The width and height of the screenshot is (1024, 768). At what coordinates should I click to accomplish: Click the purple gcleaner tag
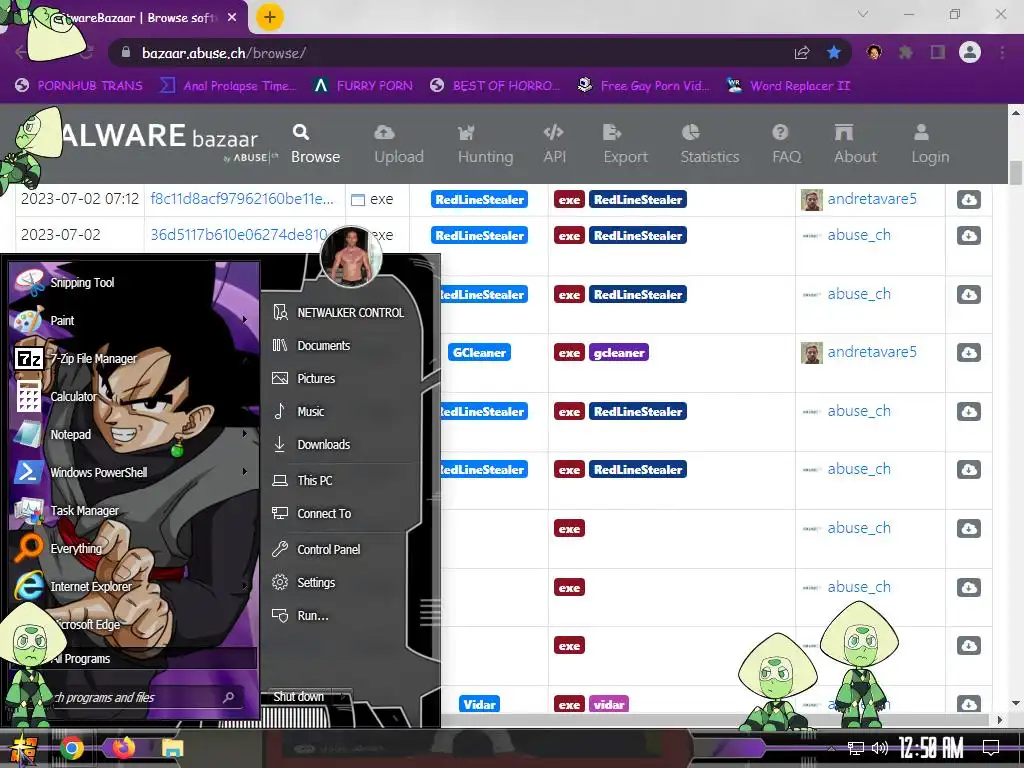pyautogui.click(x=618, y=353)
